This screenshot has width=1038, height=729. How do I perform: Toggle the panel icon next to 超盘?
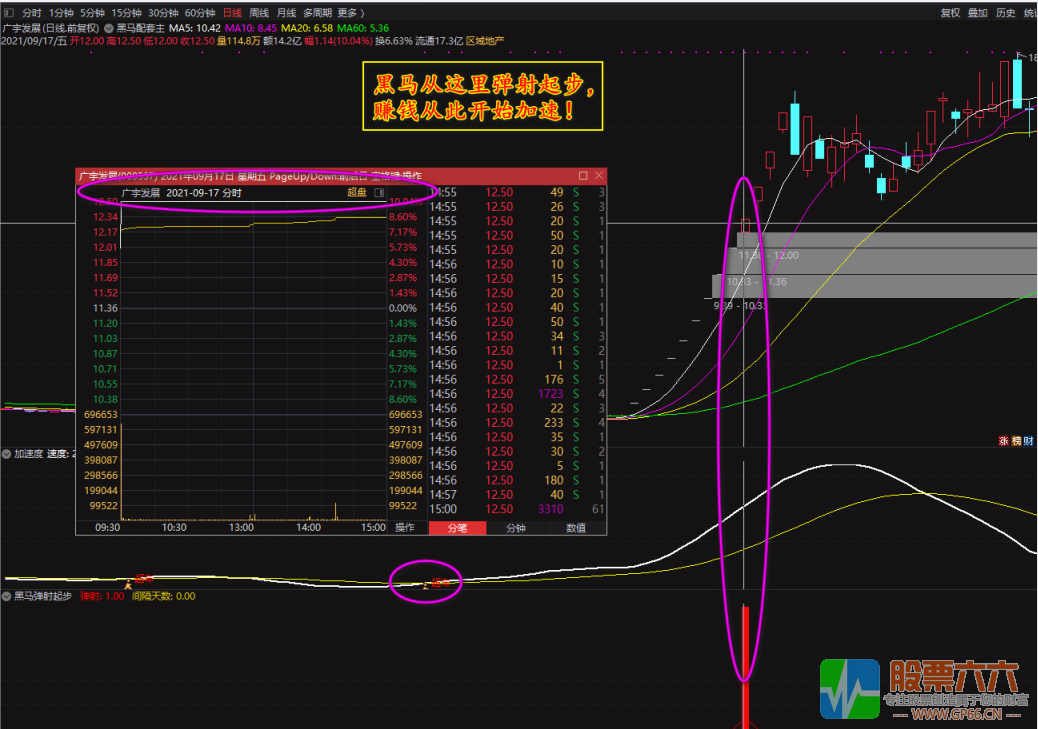click(x=379, y=192)
